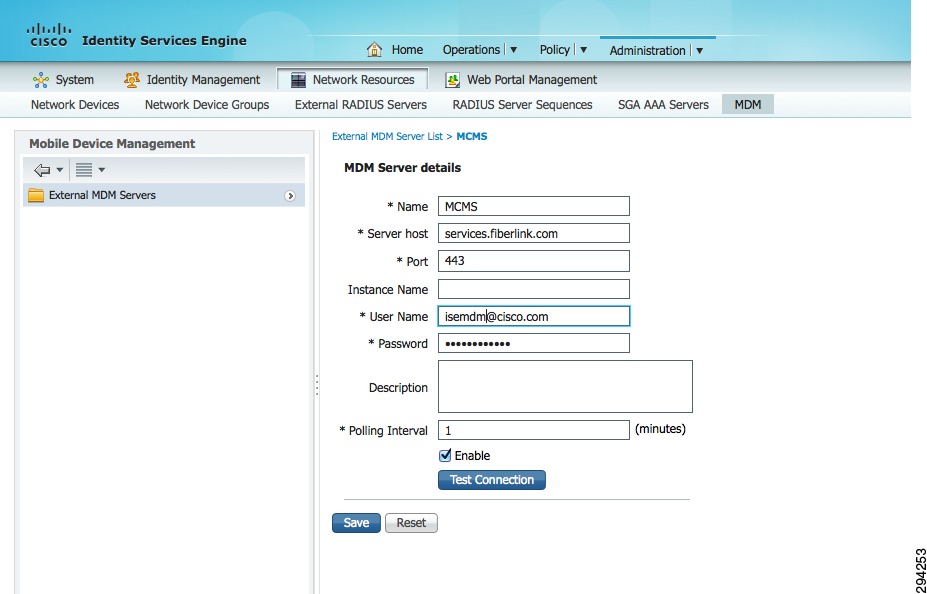
Task: Click the Reset button
Action: pyautogui.click(x=411, y=523)
